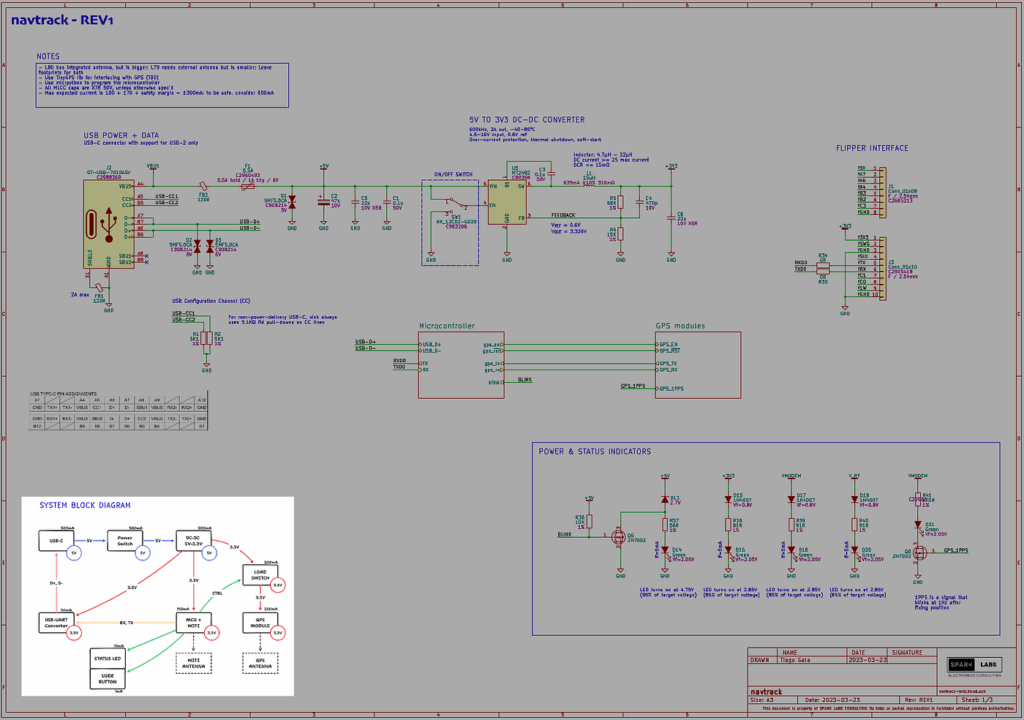Click the USB-CC1 label on the connector
Image resolution: width=1024 pixels, height=720 pixels.
coord(167,196)
